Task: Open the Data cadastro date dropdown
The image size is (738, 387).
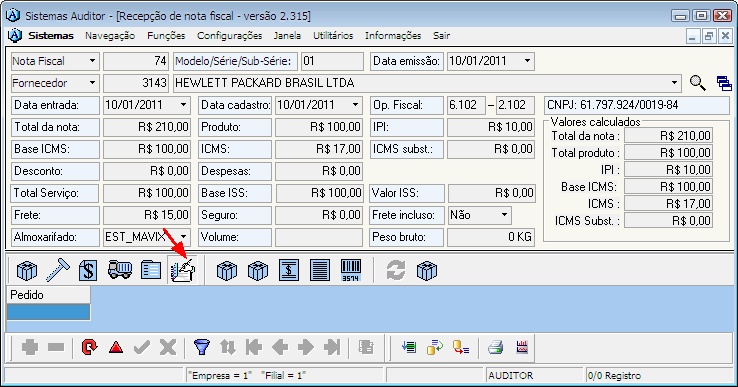Action: (356, 105)
